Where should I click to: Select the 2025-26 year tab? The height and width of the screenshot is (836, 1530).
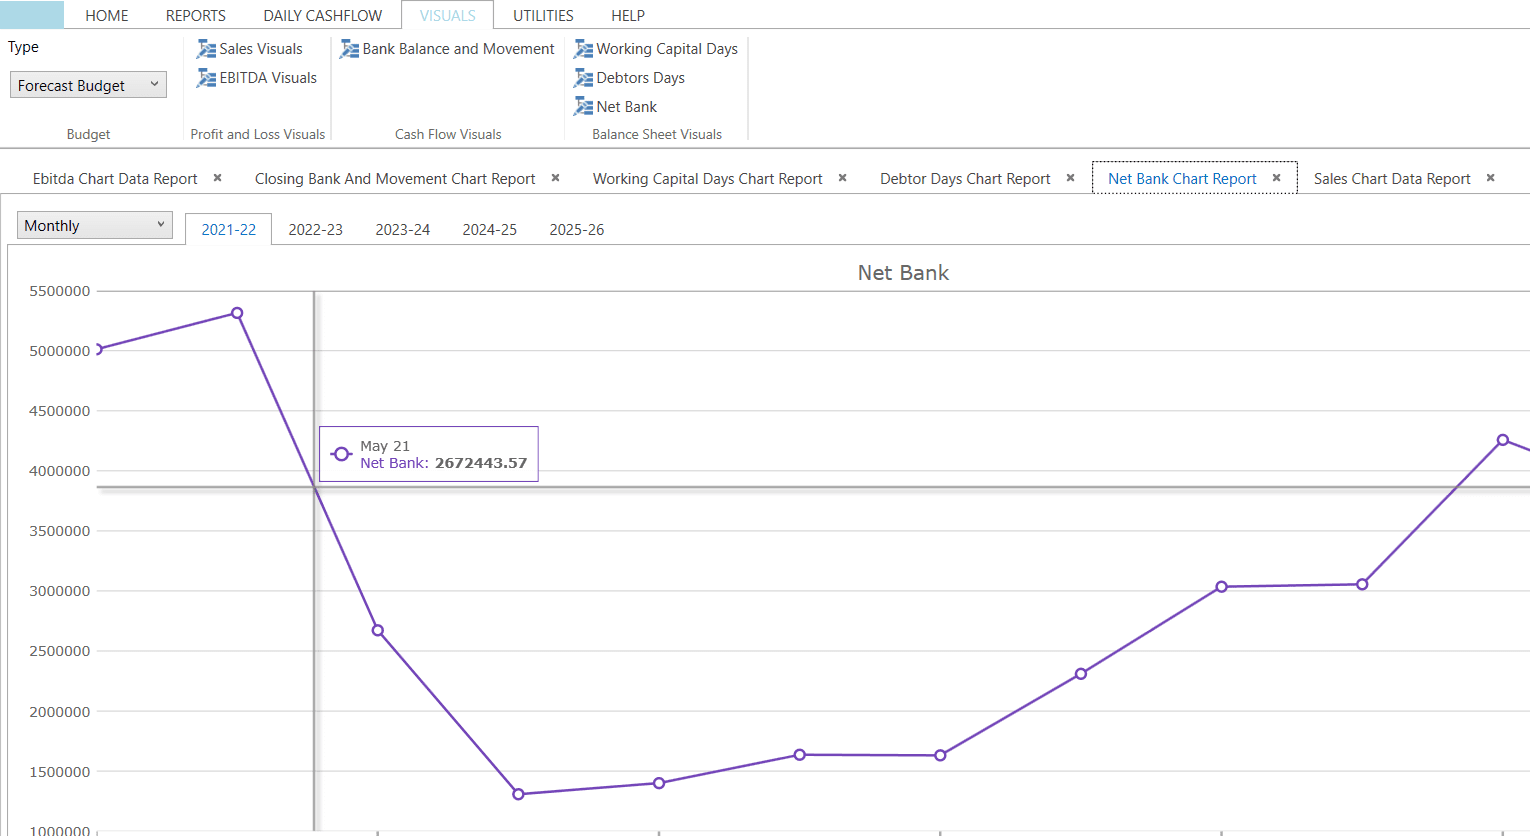tap(576, 230)
